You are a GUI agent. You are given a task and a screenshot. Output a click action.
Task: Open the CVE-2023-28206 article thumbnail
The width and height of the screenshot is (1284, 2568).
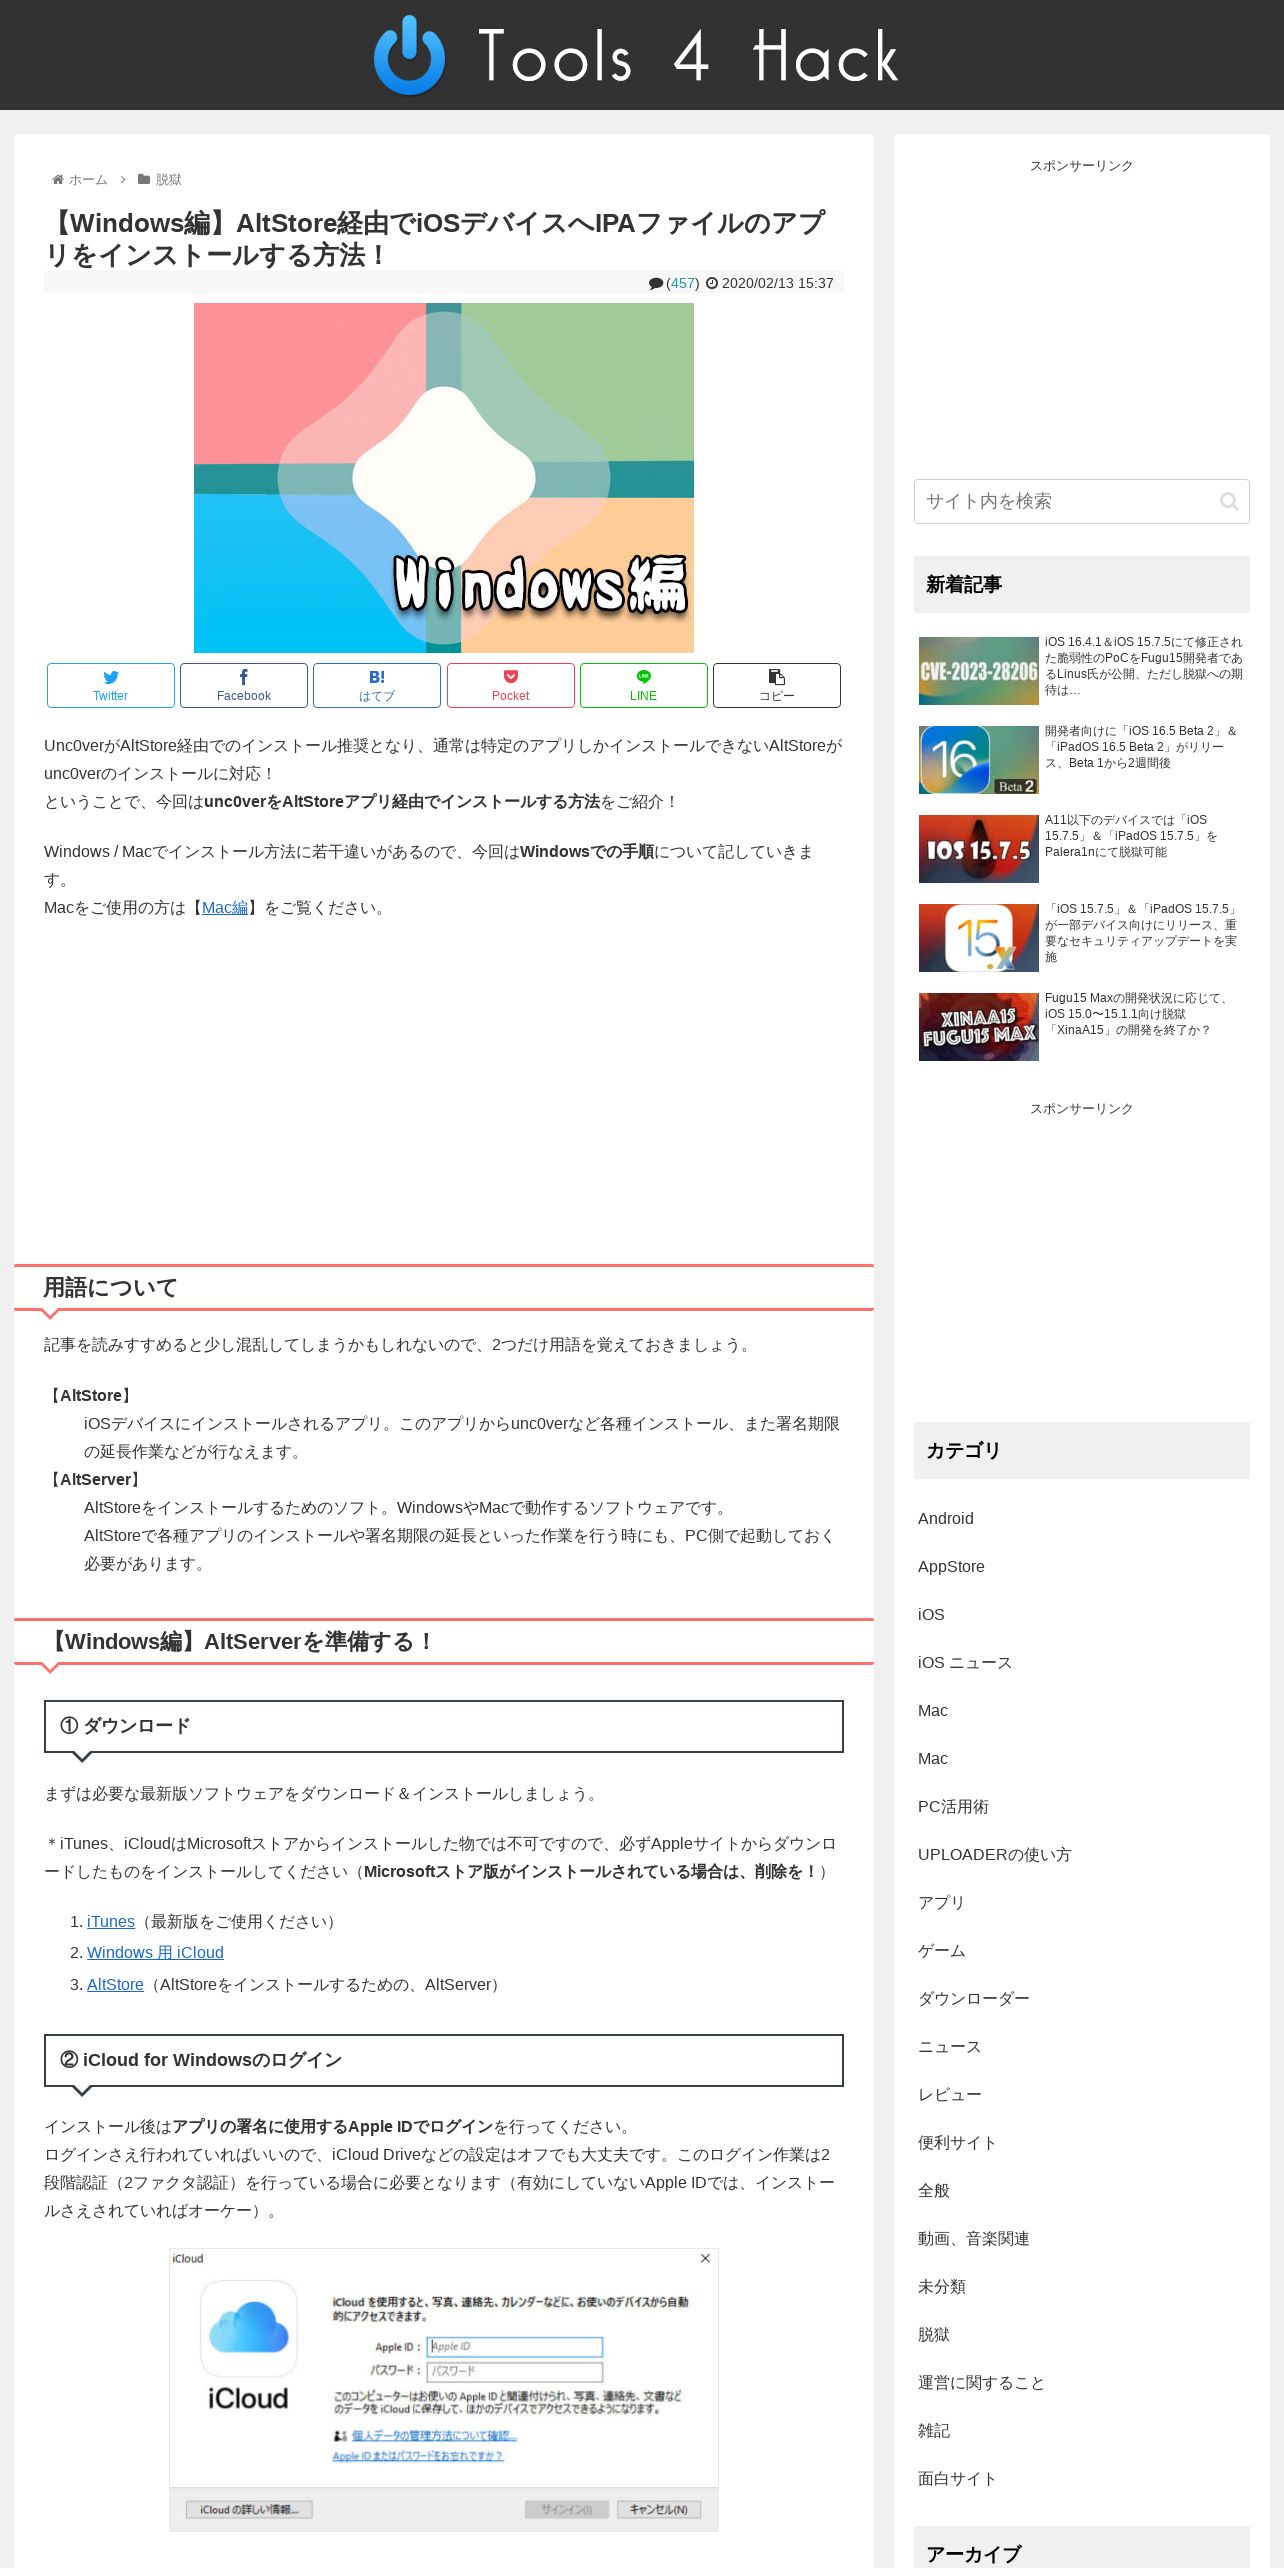click(979, 671)
